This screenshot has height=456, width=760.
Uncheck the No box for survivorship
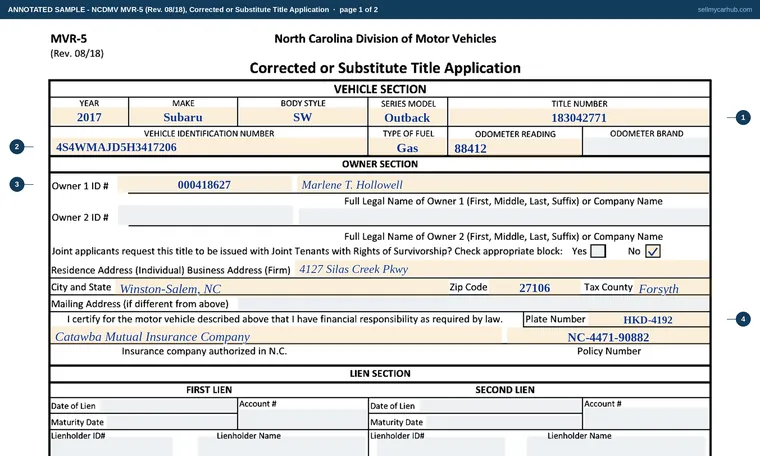(x=652, y=251)
